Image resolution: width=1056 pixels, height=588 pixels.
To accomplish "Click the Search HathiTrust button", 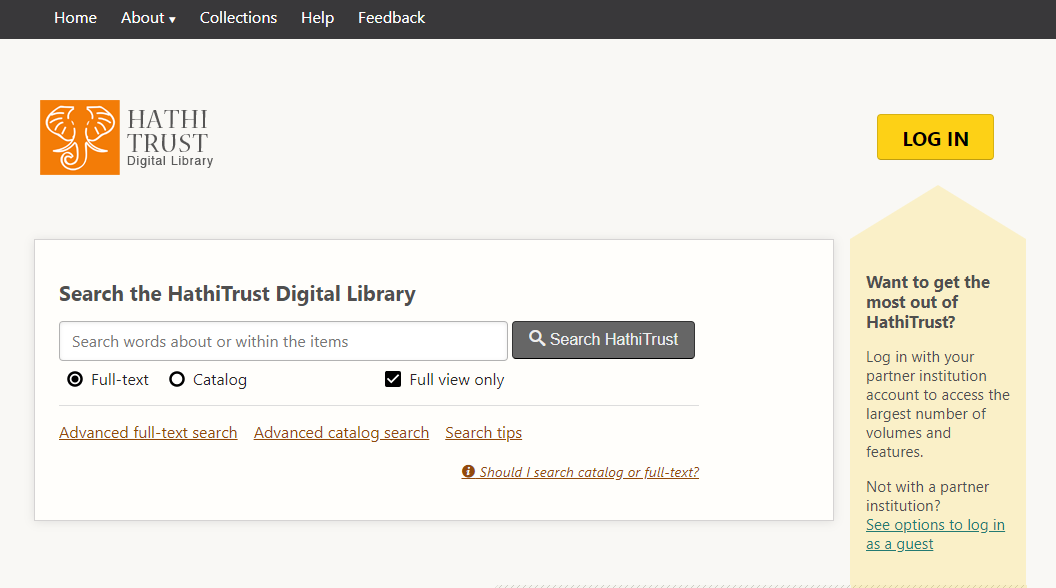I will tap(603, 340).
